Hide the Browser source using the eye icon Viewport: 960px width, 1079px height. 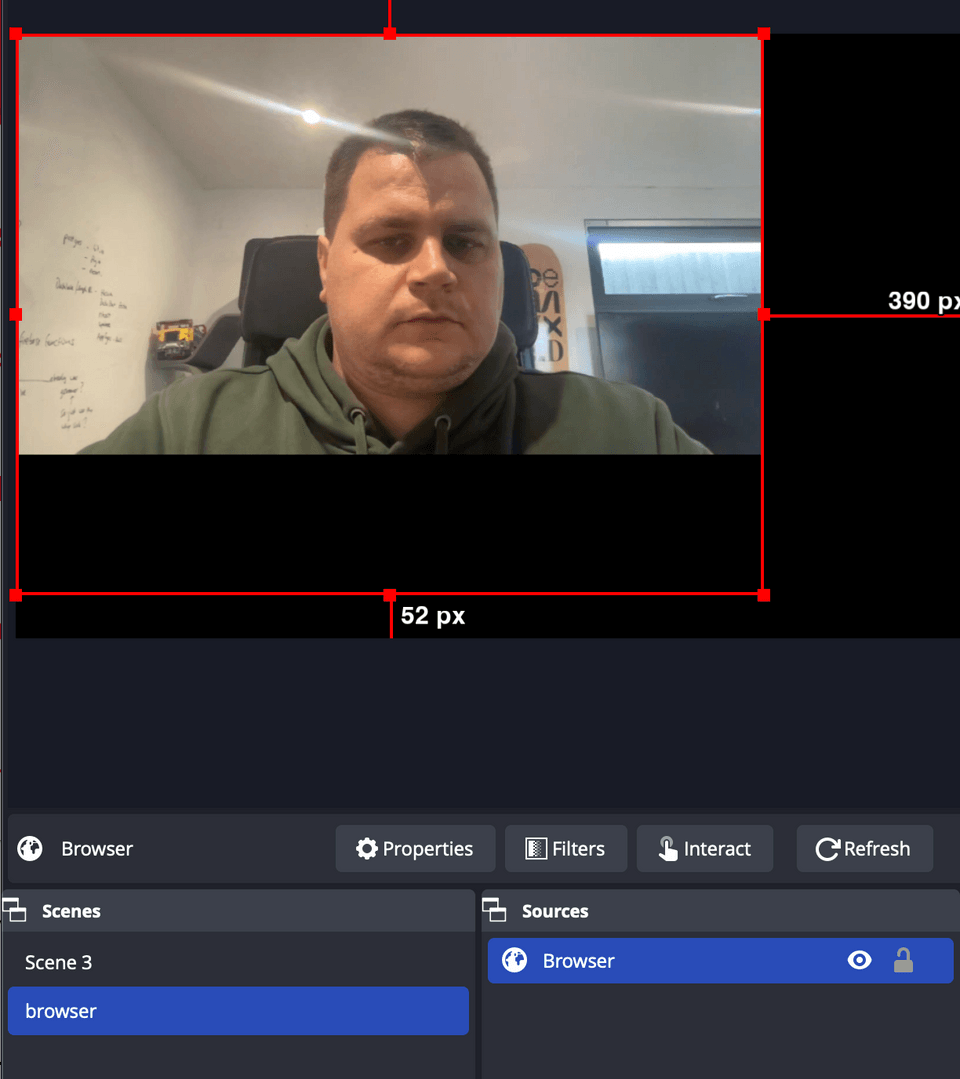pos(859,961)
